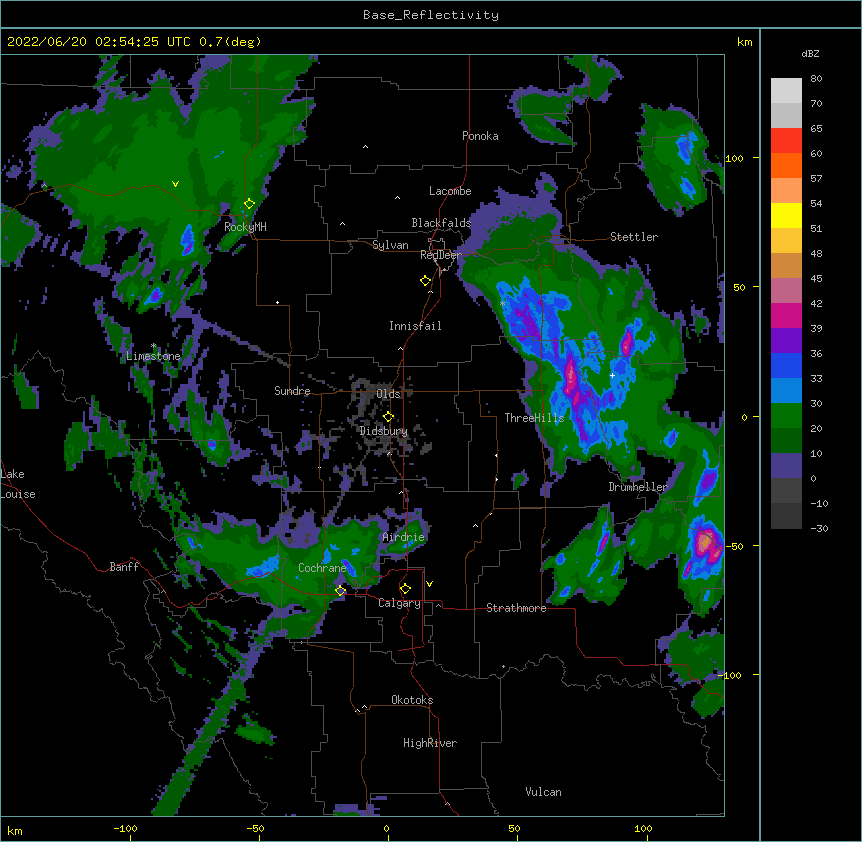Viewport: 862px width, 842px height.
Task: Click the orange storm core east of Drumheller
Action: [x=705, y=541]
